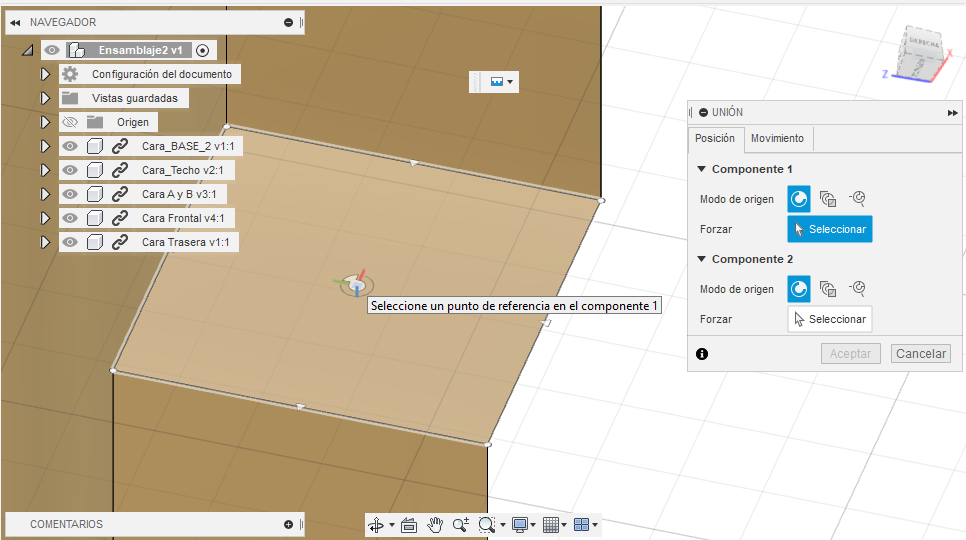
Task: Select Vistas guardadas tree label
Action: 135,98
